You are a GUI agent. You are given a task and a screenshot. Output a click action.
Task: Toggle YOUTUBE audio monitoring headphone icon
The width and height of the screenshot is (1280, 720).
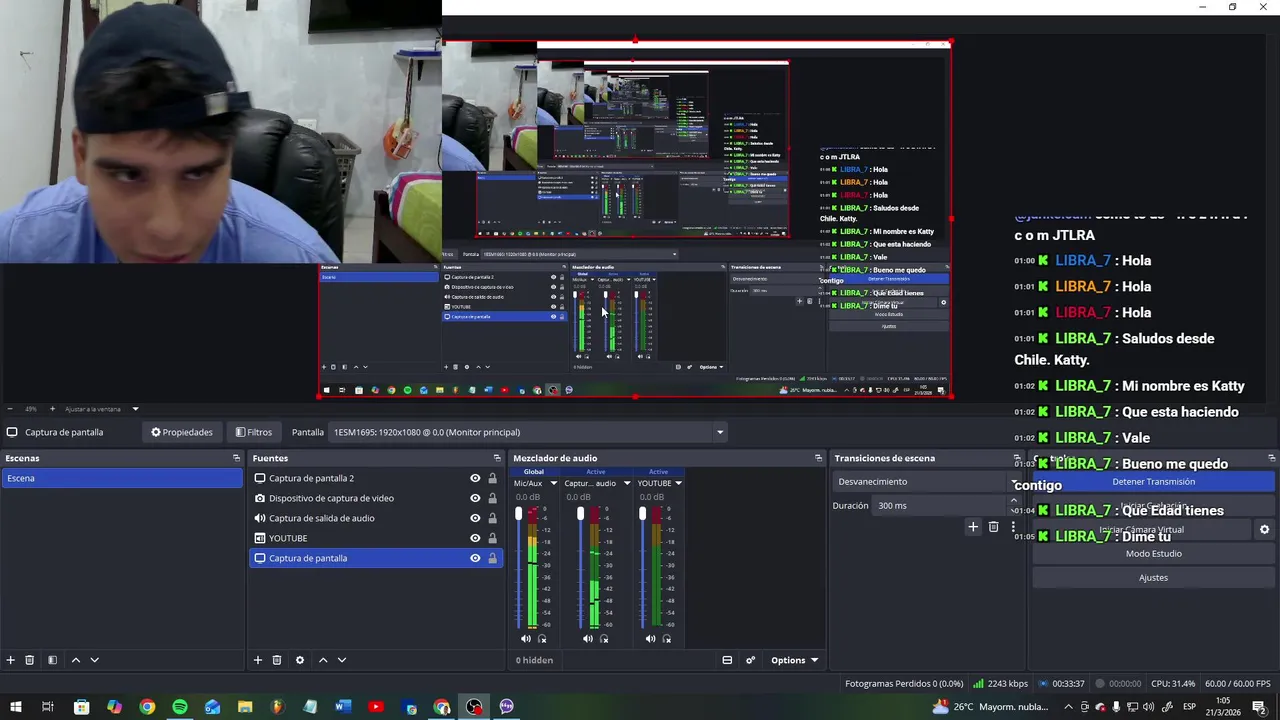tap(666, 639)
